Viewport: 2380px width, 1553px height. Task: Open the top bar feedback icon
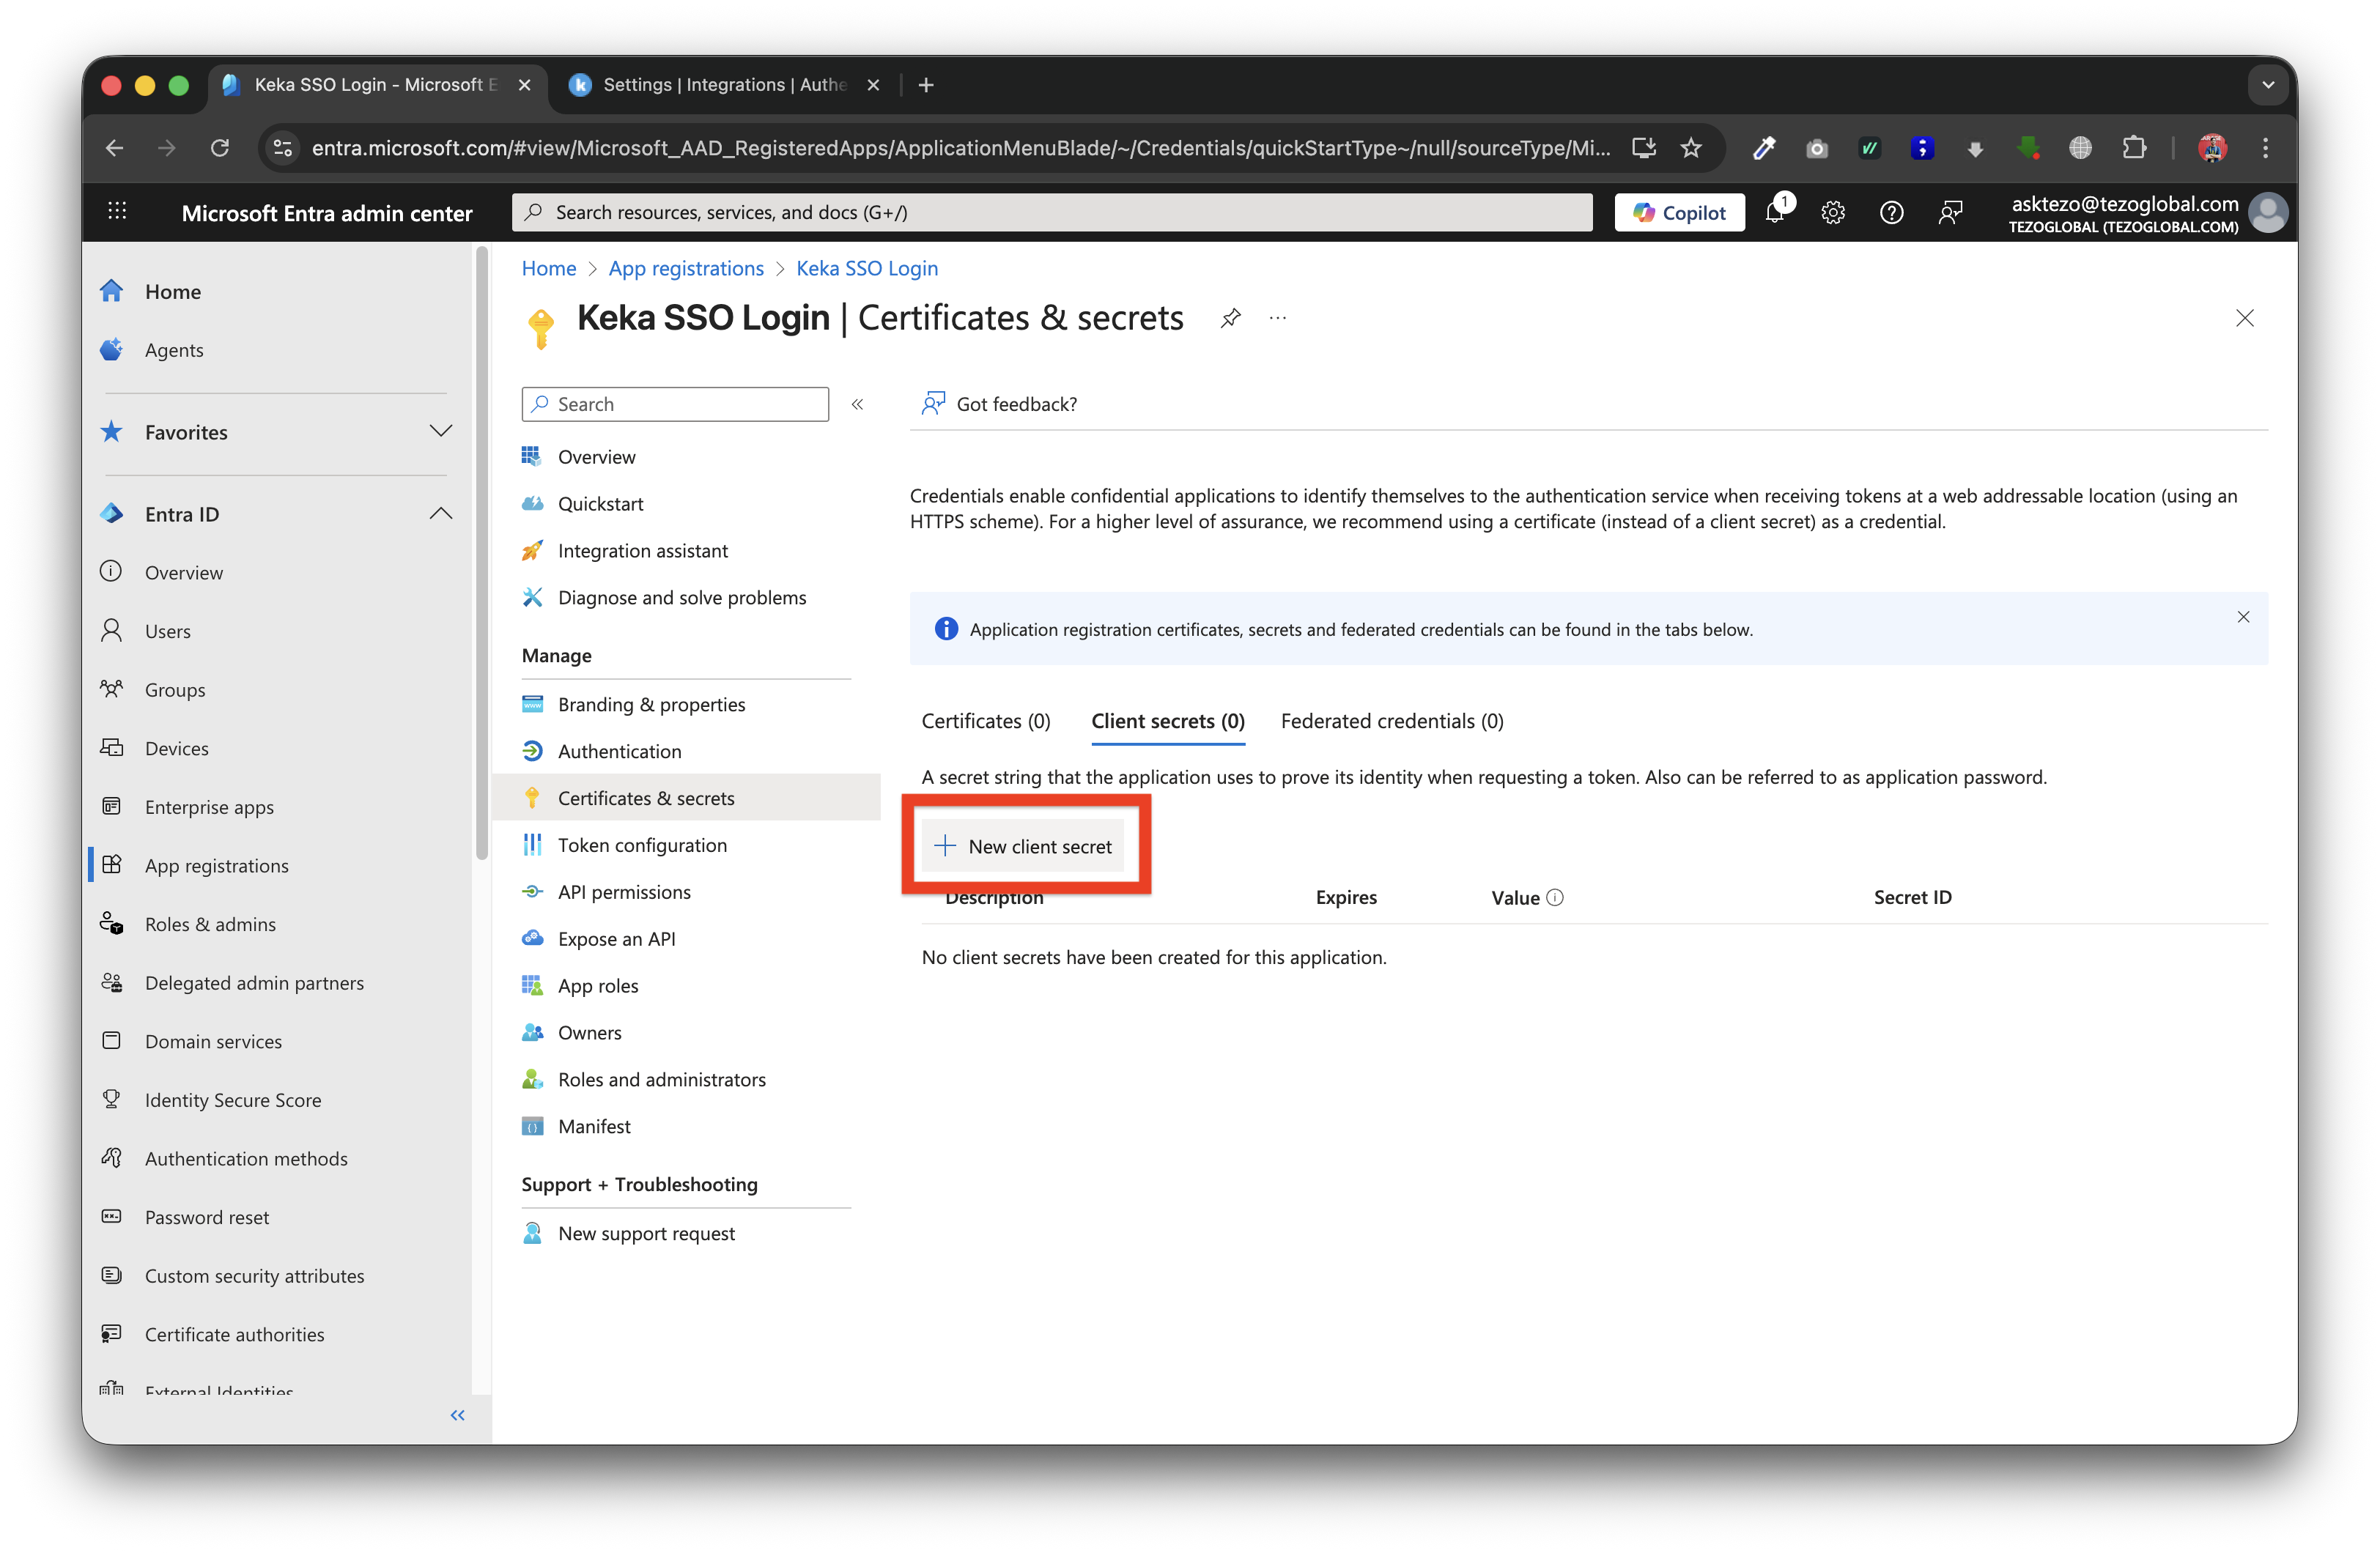(x=1950, y=213)
